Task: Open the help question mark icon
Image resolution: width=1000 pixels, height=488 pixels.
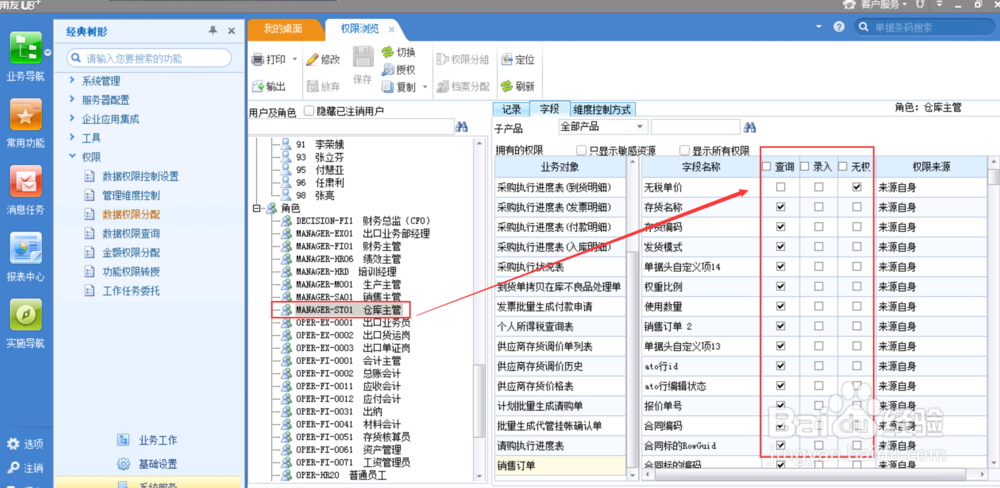Action: click(839, 27)
